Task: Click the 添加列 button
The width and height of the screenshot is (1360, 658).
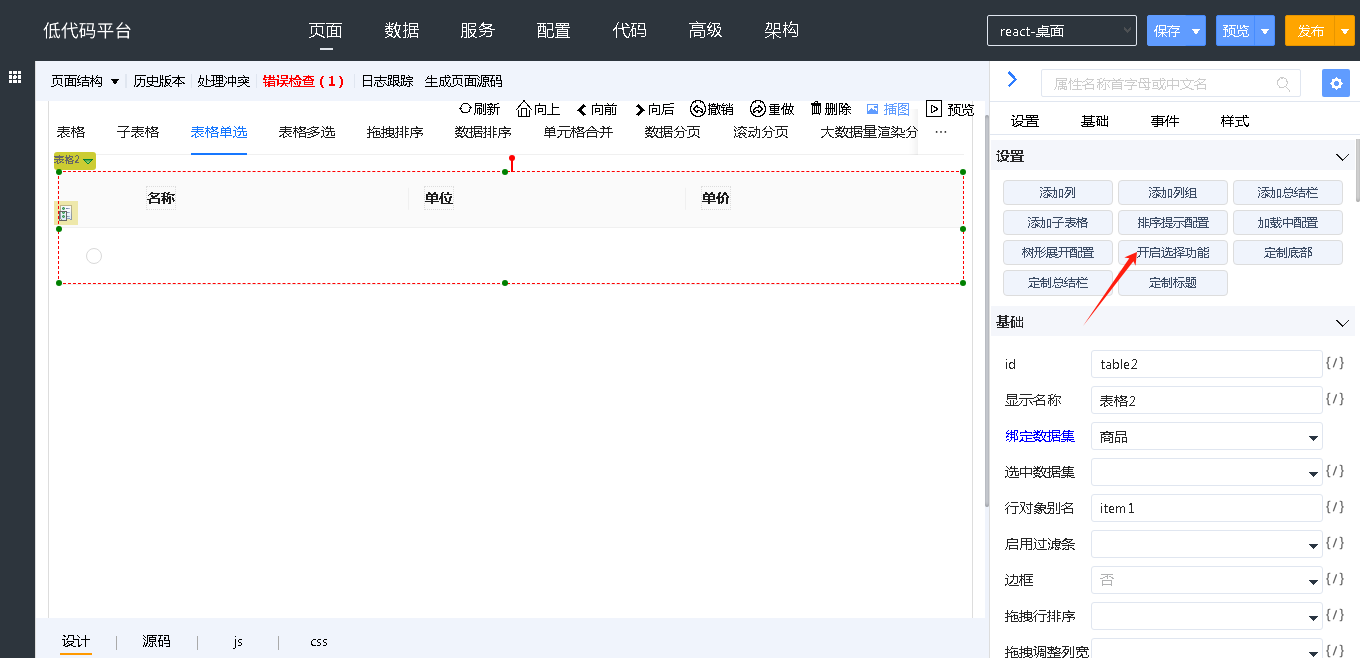Action: click(1058, 193)
